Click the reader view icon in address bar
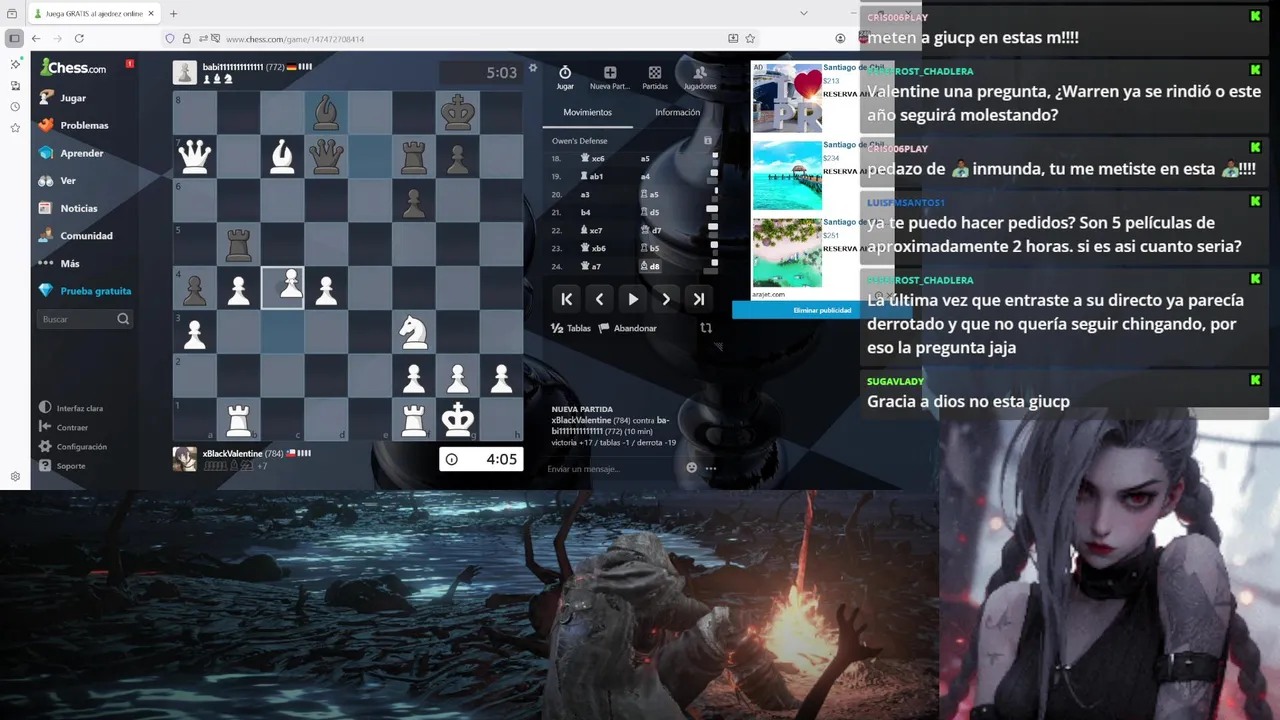1280x720 pixels. (733, 38)
